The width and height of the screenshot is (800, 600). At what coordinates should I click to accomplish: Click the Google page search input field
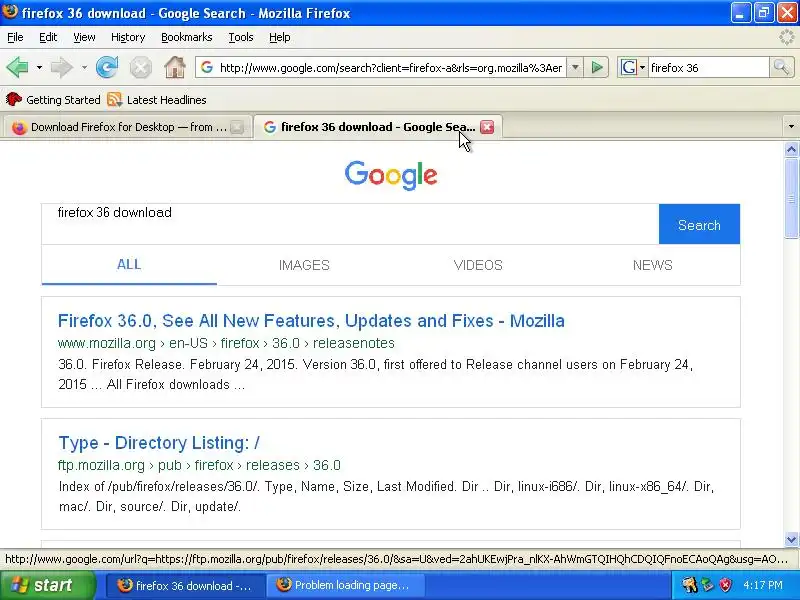tap(350, 224)
